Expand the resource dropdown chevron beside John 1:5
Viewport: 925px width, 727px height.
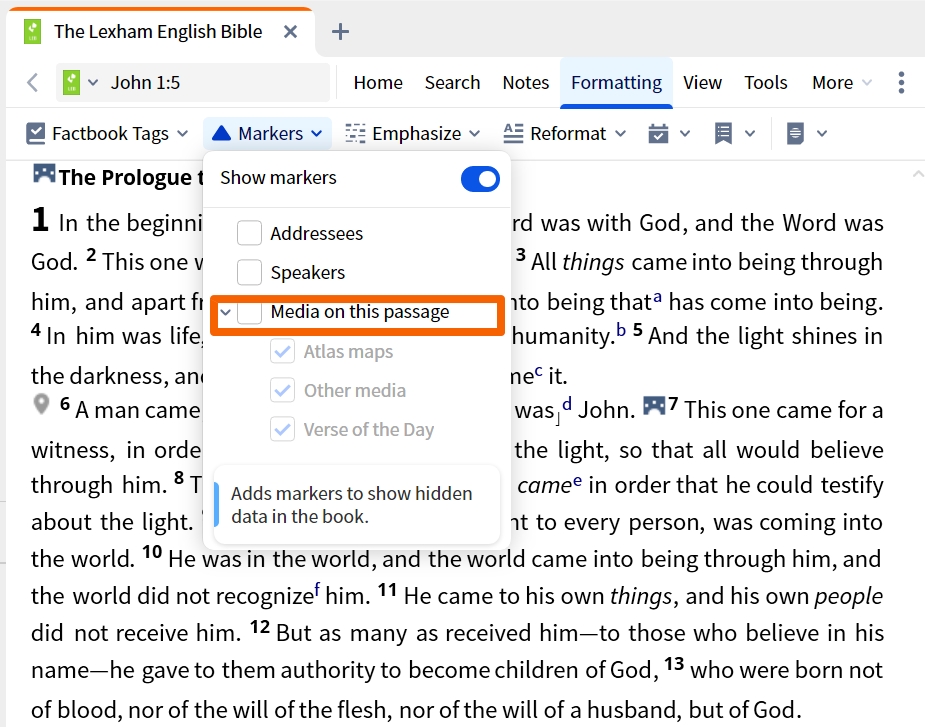93,83
